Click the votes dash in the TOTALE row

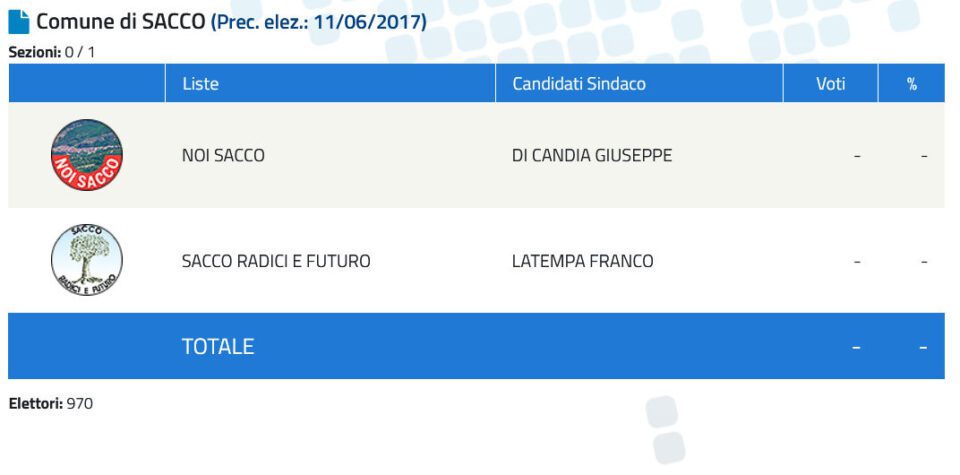coord(857,347)
